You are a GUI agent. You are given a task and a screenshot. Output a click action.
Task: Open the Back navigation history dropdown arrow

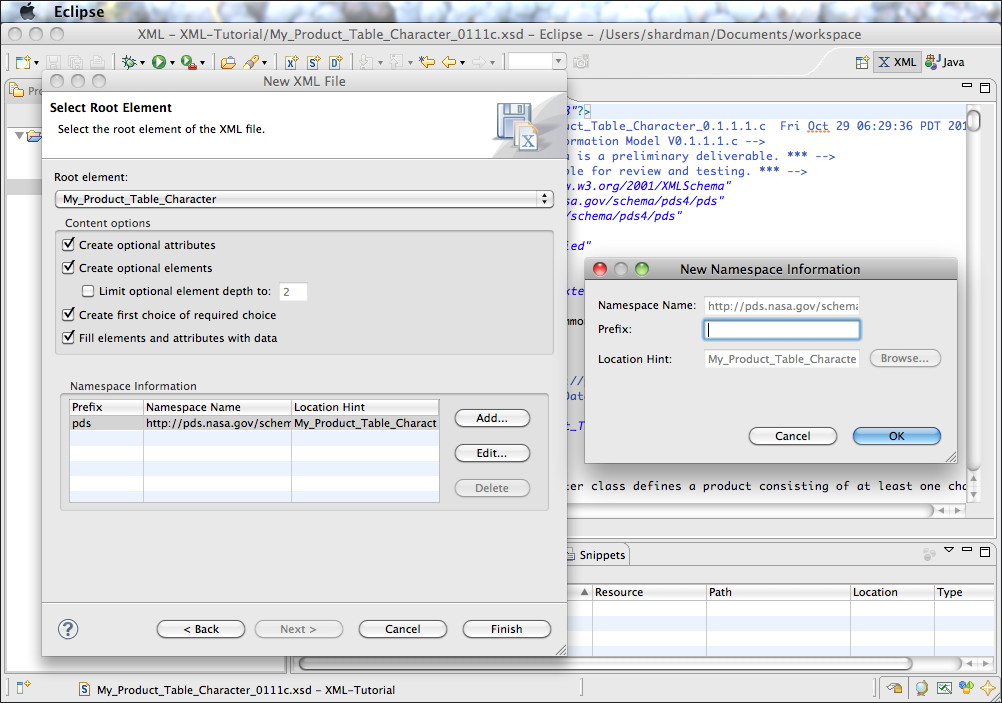[462, 63]
